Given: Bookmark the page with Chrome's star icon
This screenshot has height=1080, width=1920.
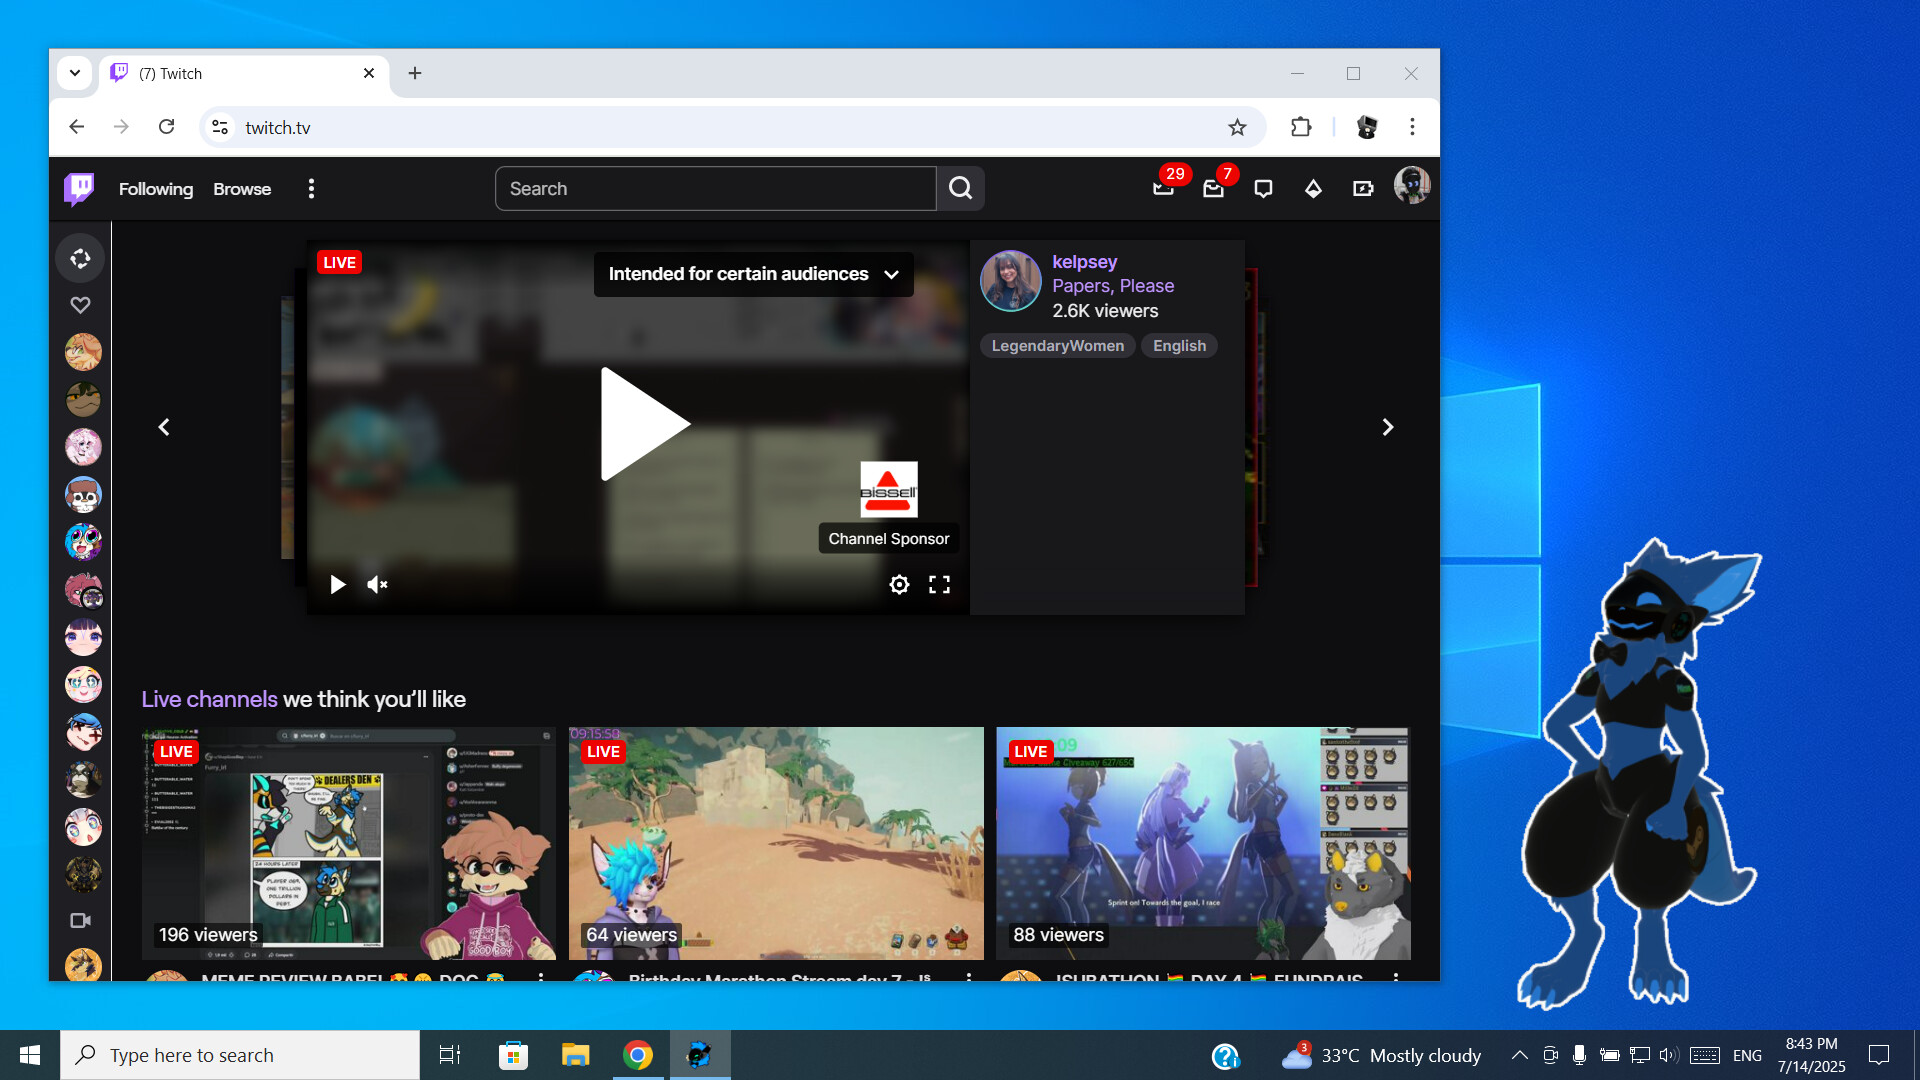Looking at the screenshot, I should click(1238, 127).
